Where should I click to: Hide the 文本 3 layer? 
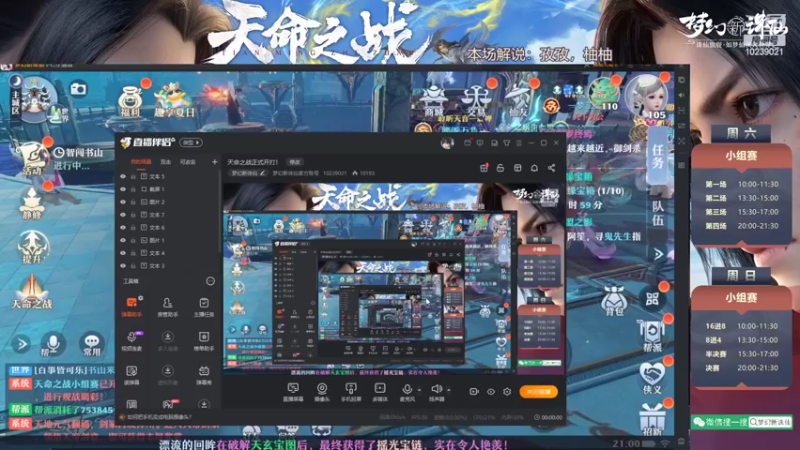tap(123, 266)
